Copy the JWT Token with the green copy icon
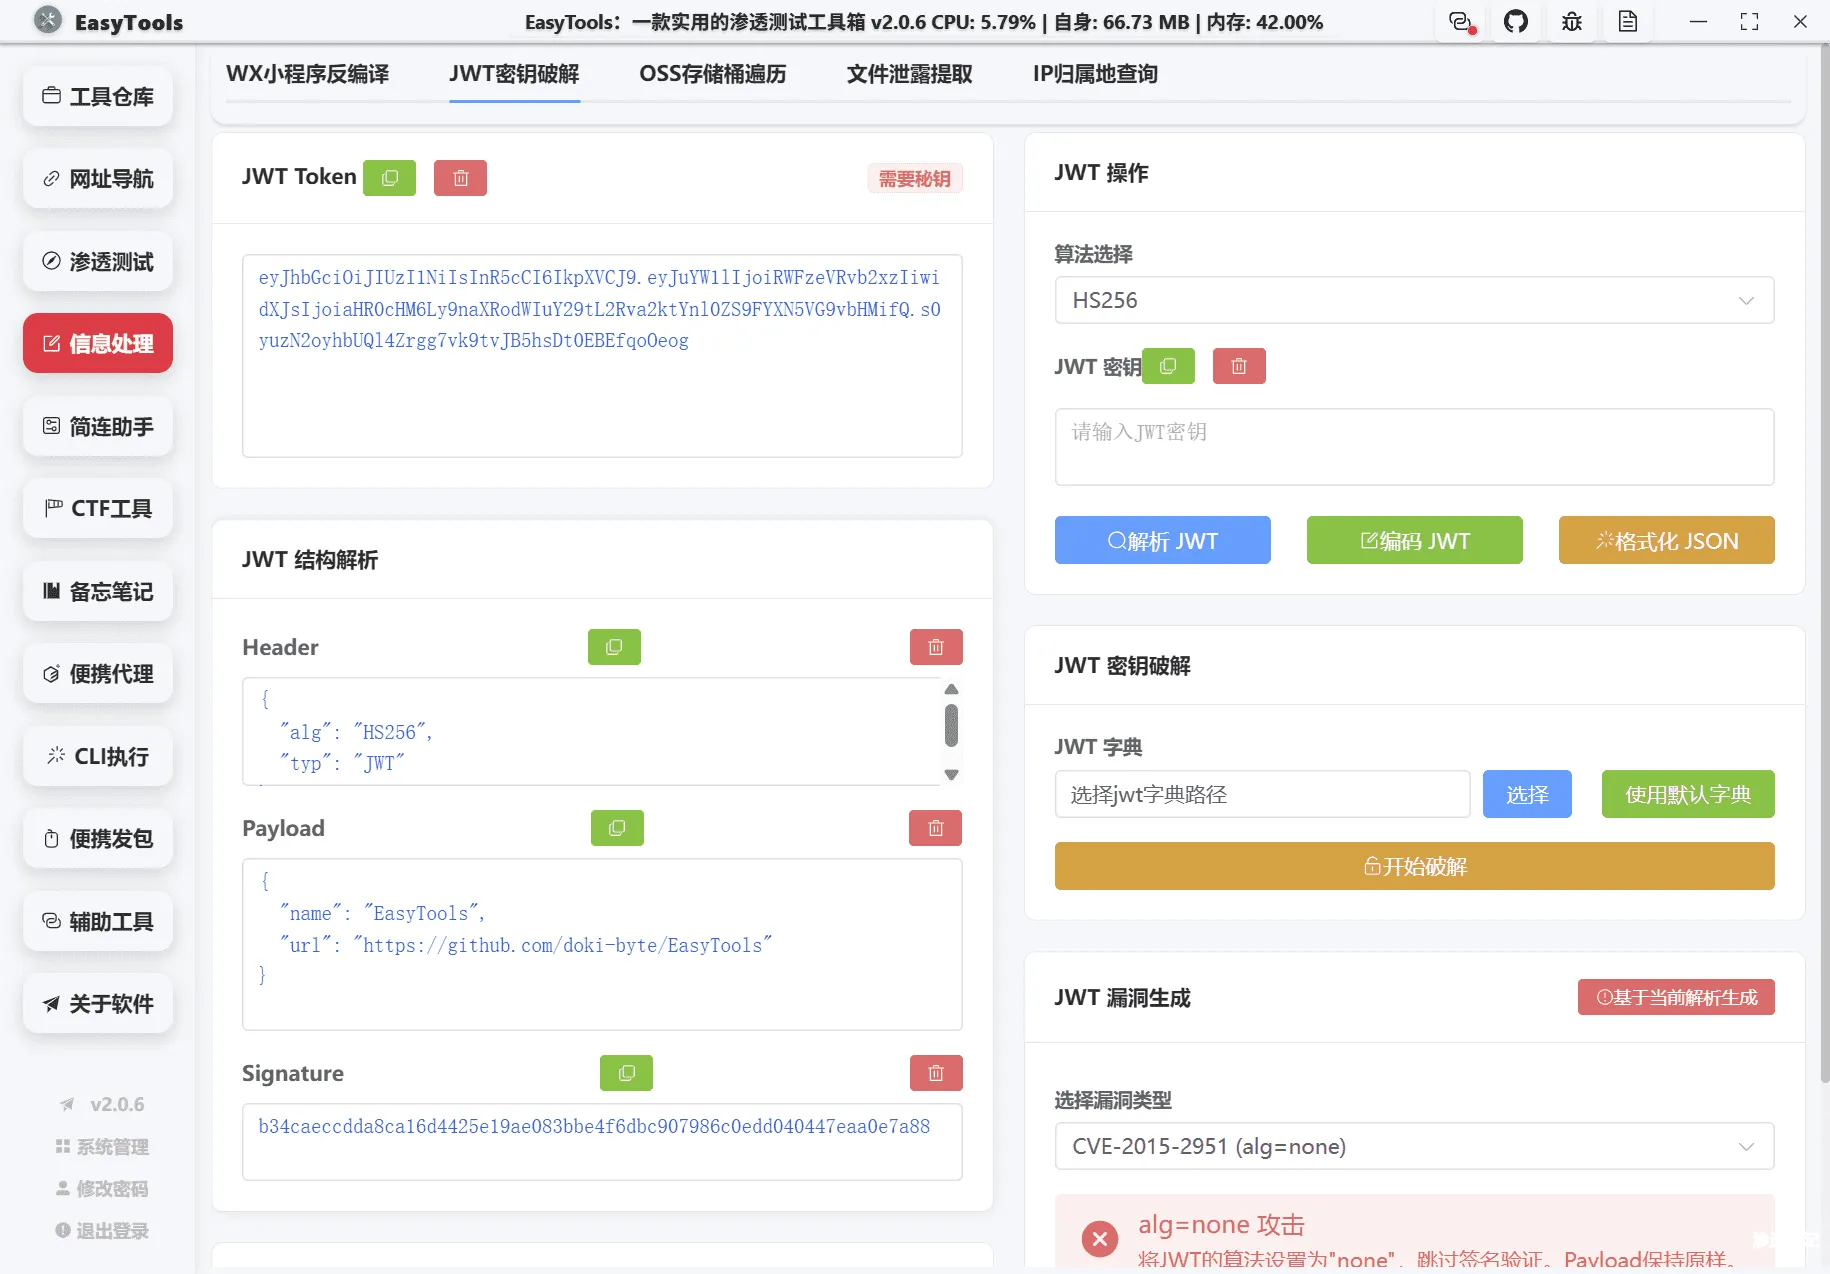This screenshot has width=1830, height=1274. [389, 177]
